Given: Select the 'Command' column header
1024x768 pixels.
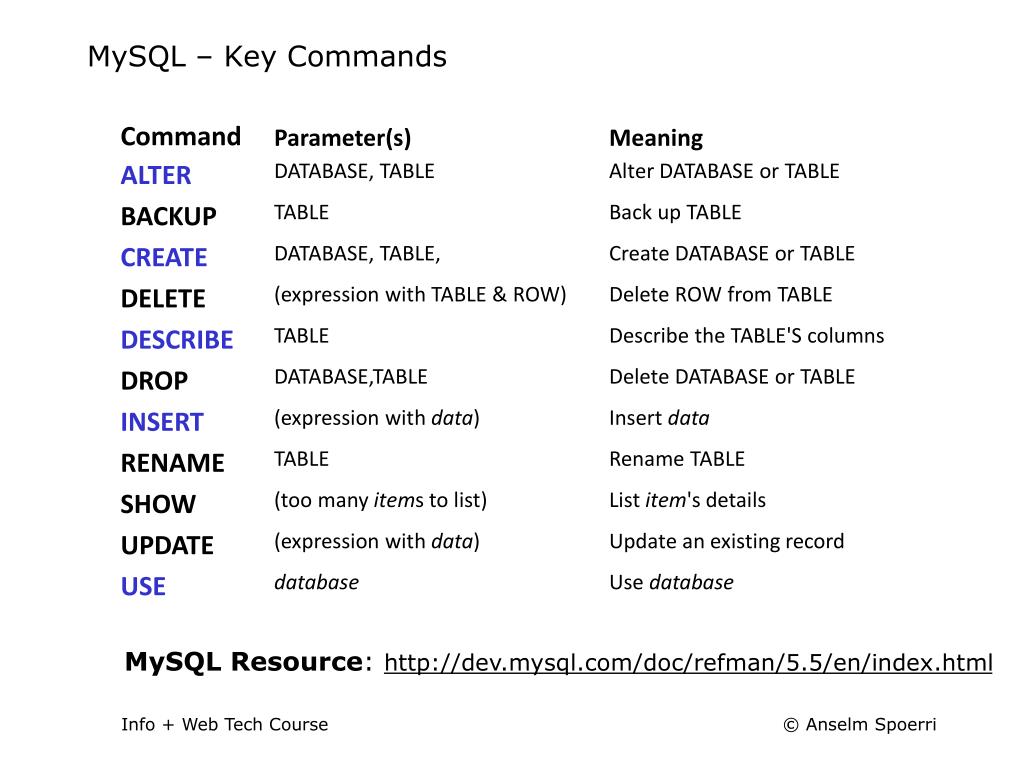Looking at the screenshot, I should click(181, 136).
